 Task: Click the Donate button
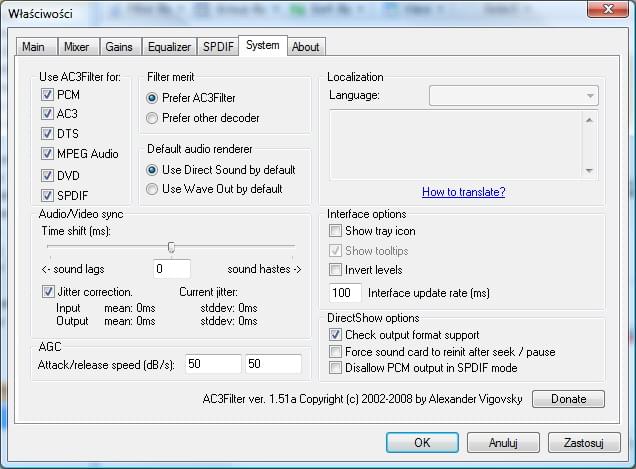568,399
